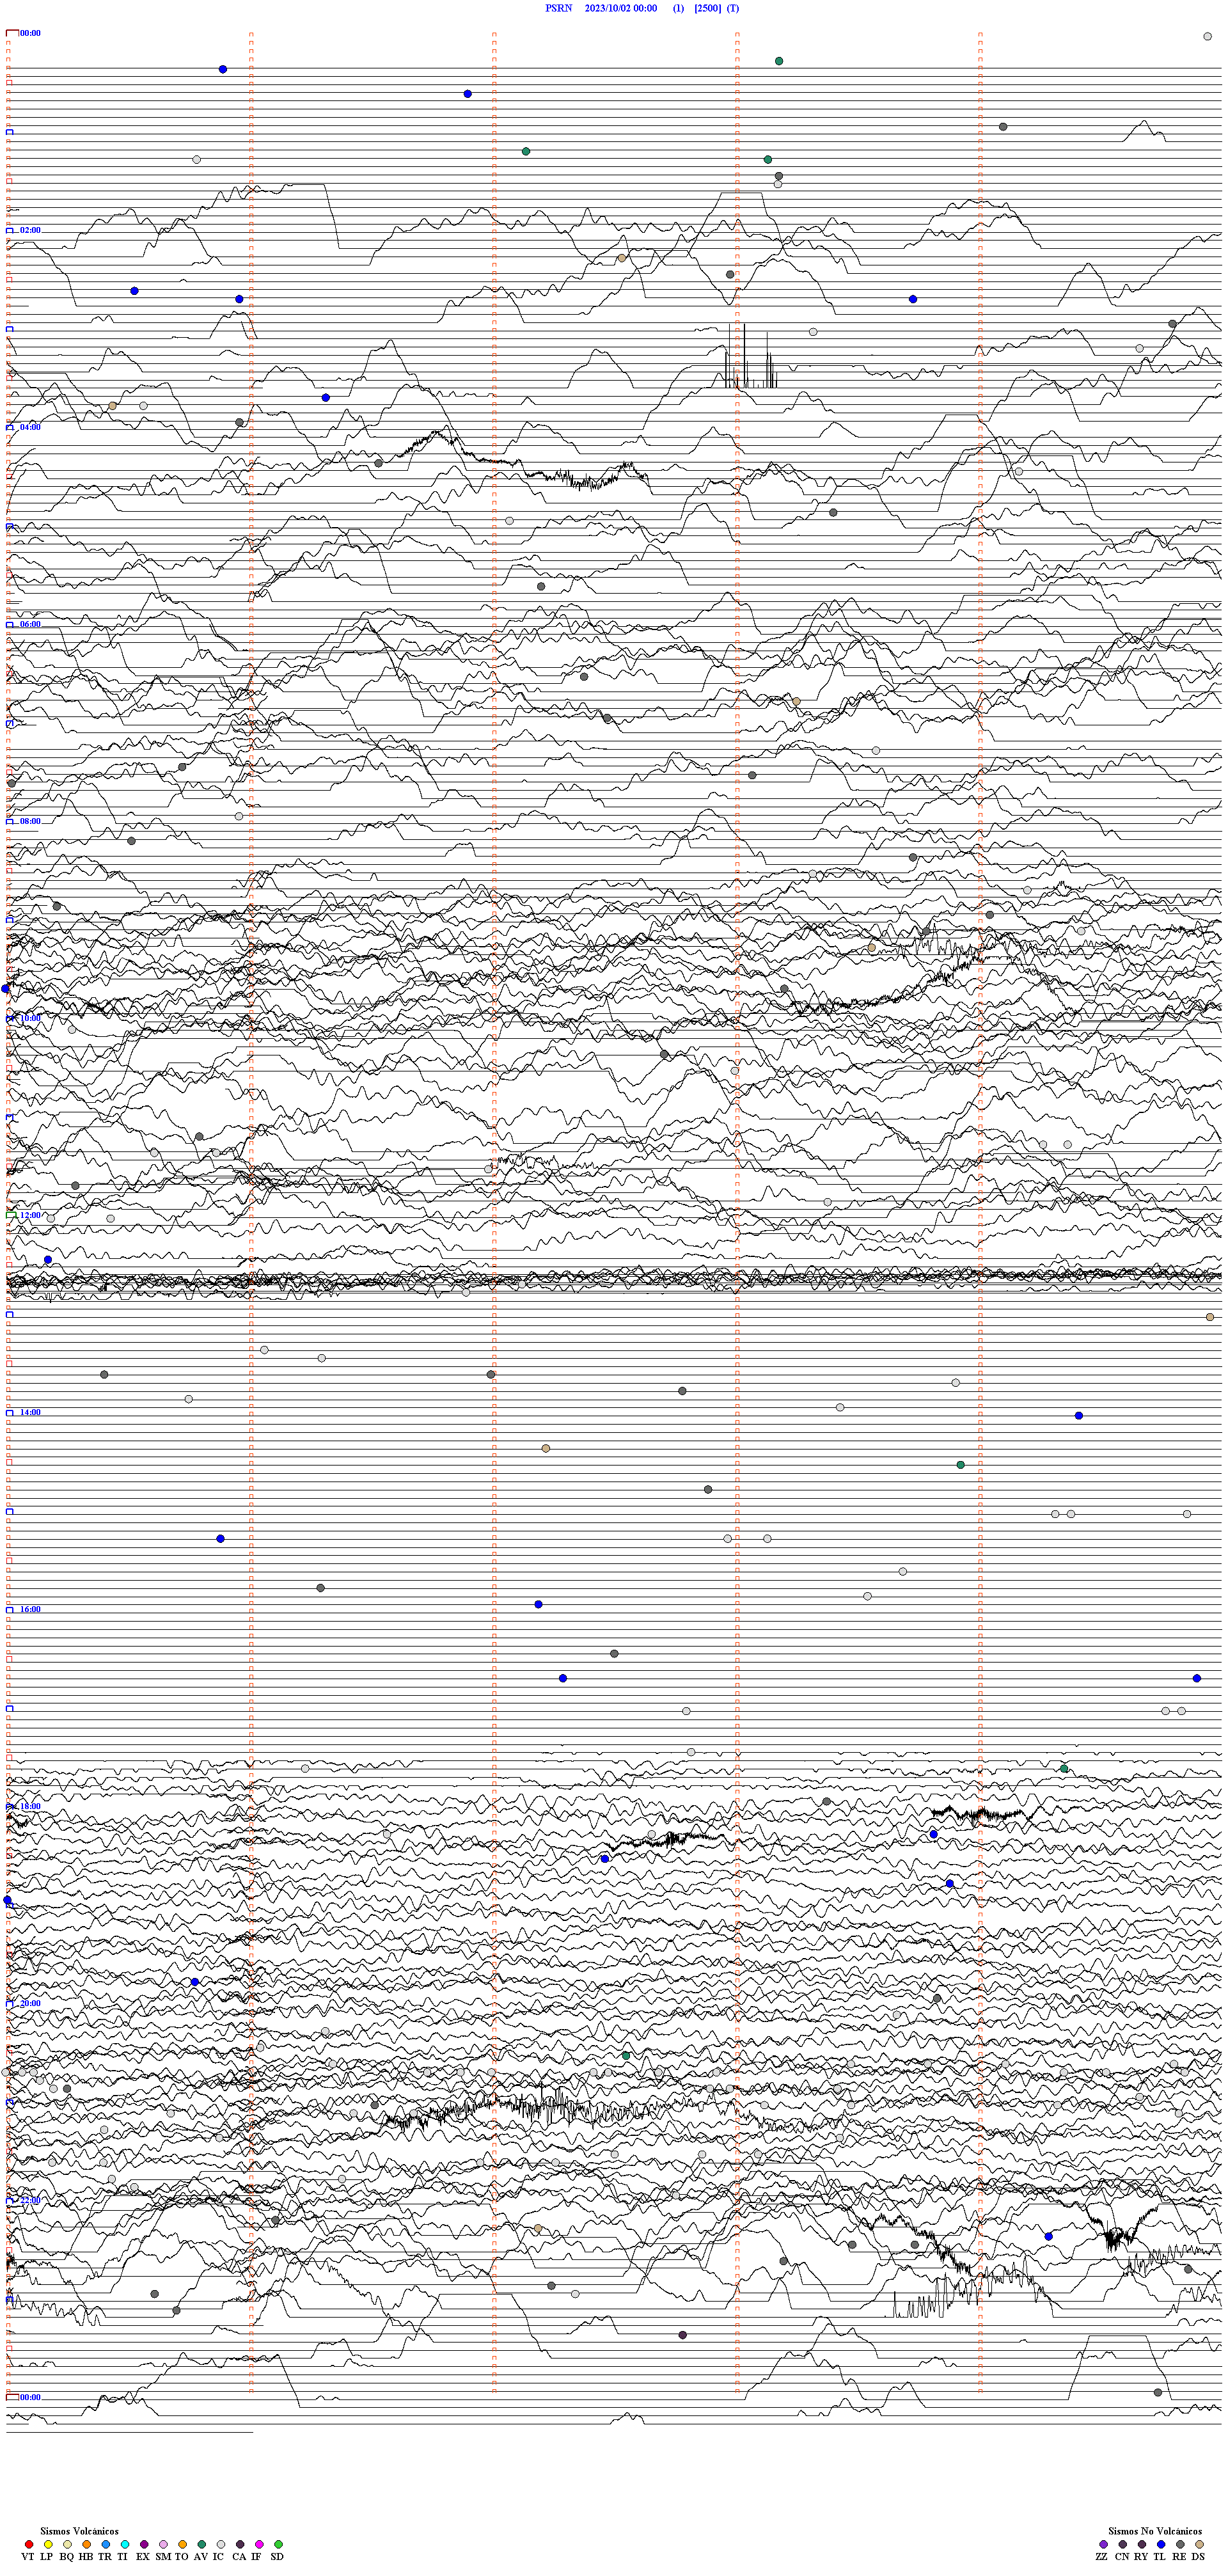1228x2576 pixels.
Task: Select the 16:00 hour marker
Action: (30, 1609)
